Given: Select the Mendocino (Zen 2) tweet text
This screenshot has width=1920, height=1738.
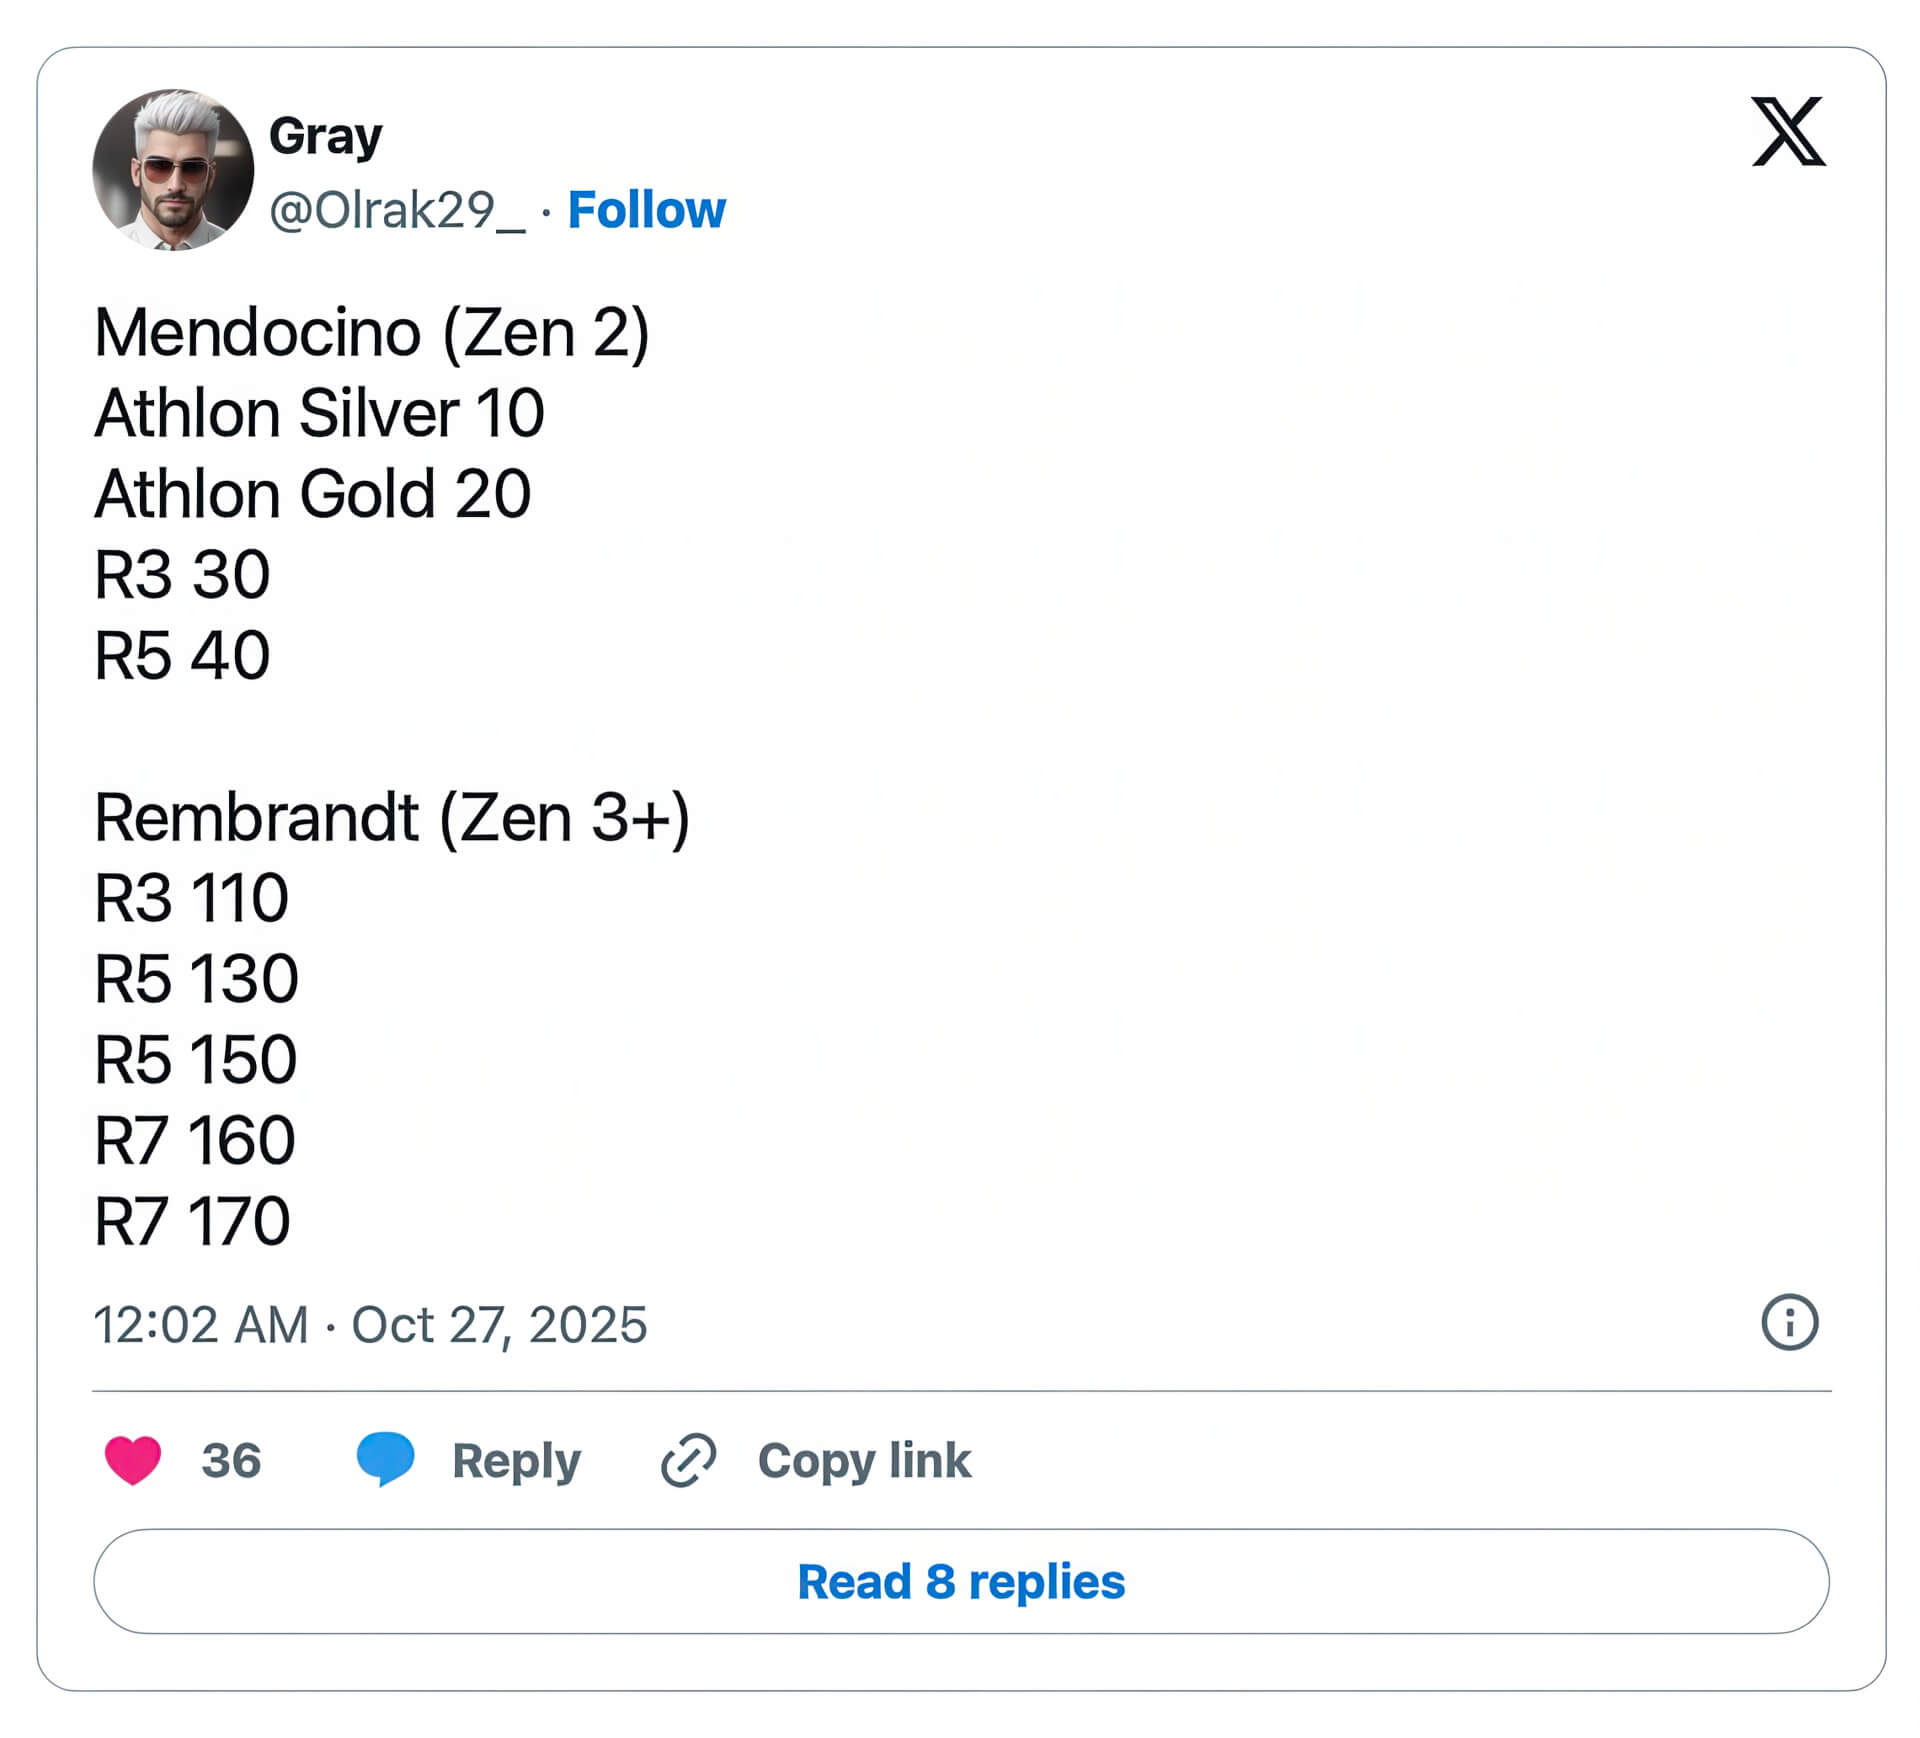Looking at the screenshot, I should click(370, 330).
